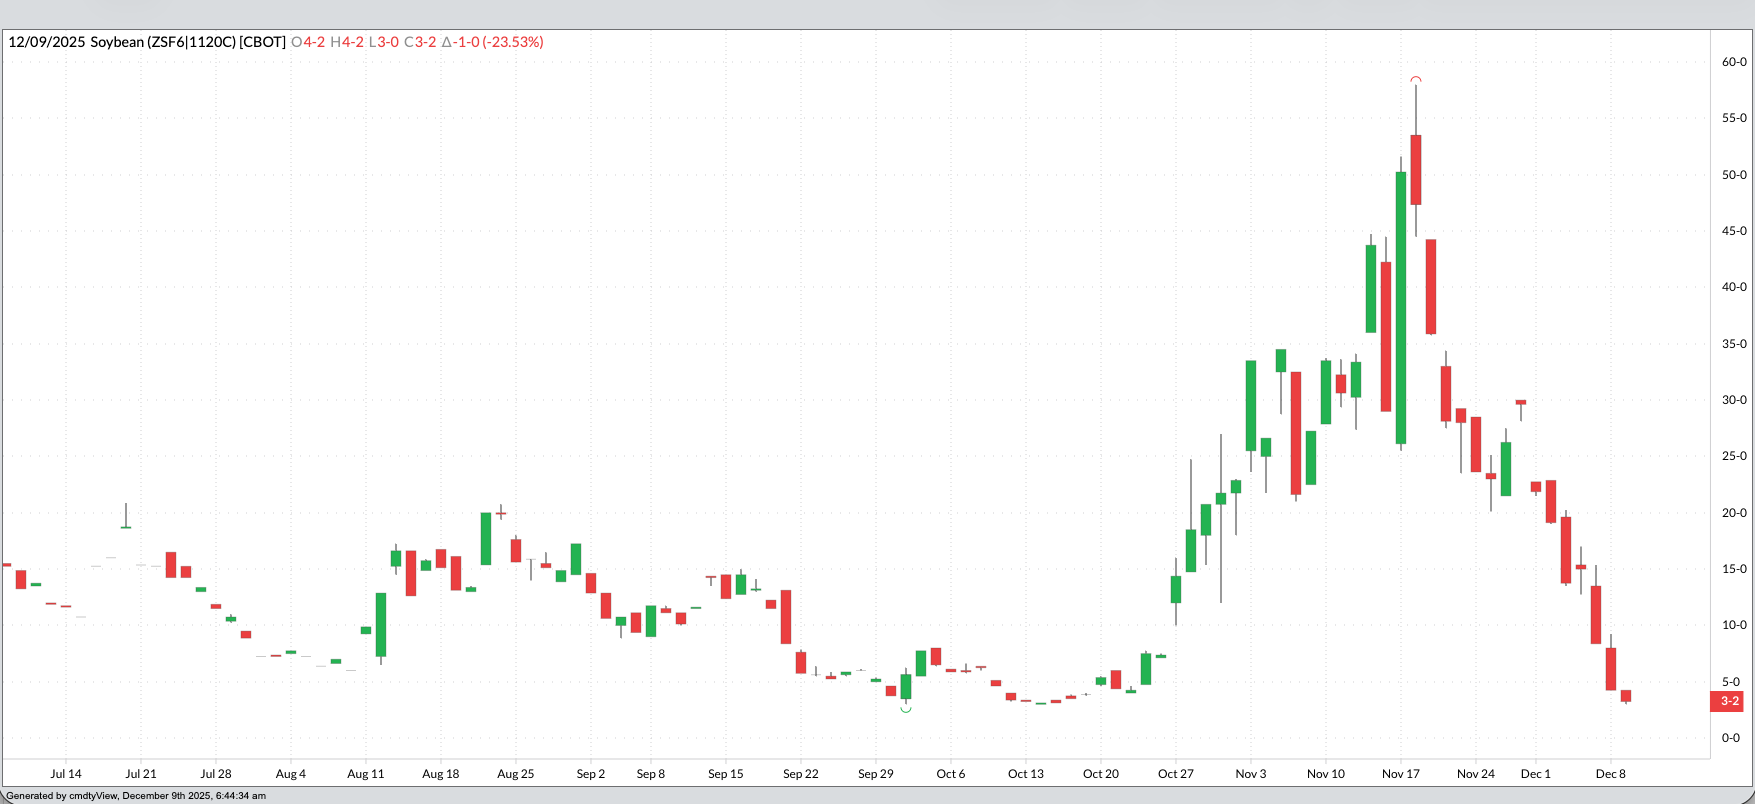
Task: Click the 60-0 label on the price axis
Action: coord(1733,62)
